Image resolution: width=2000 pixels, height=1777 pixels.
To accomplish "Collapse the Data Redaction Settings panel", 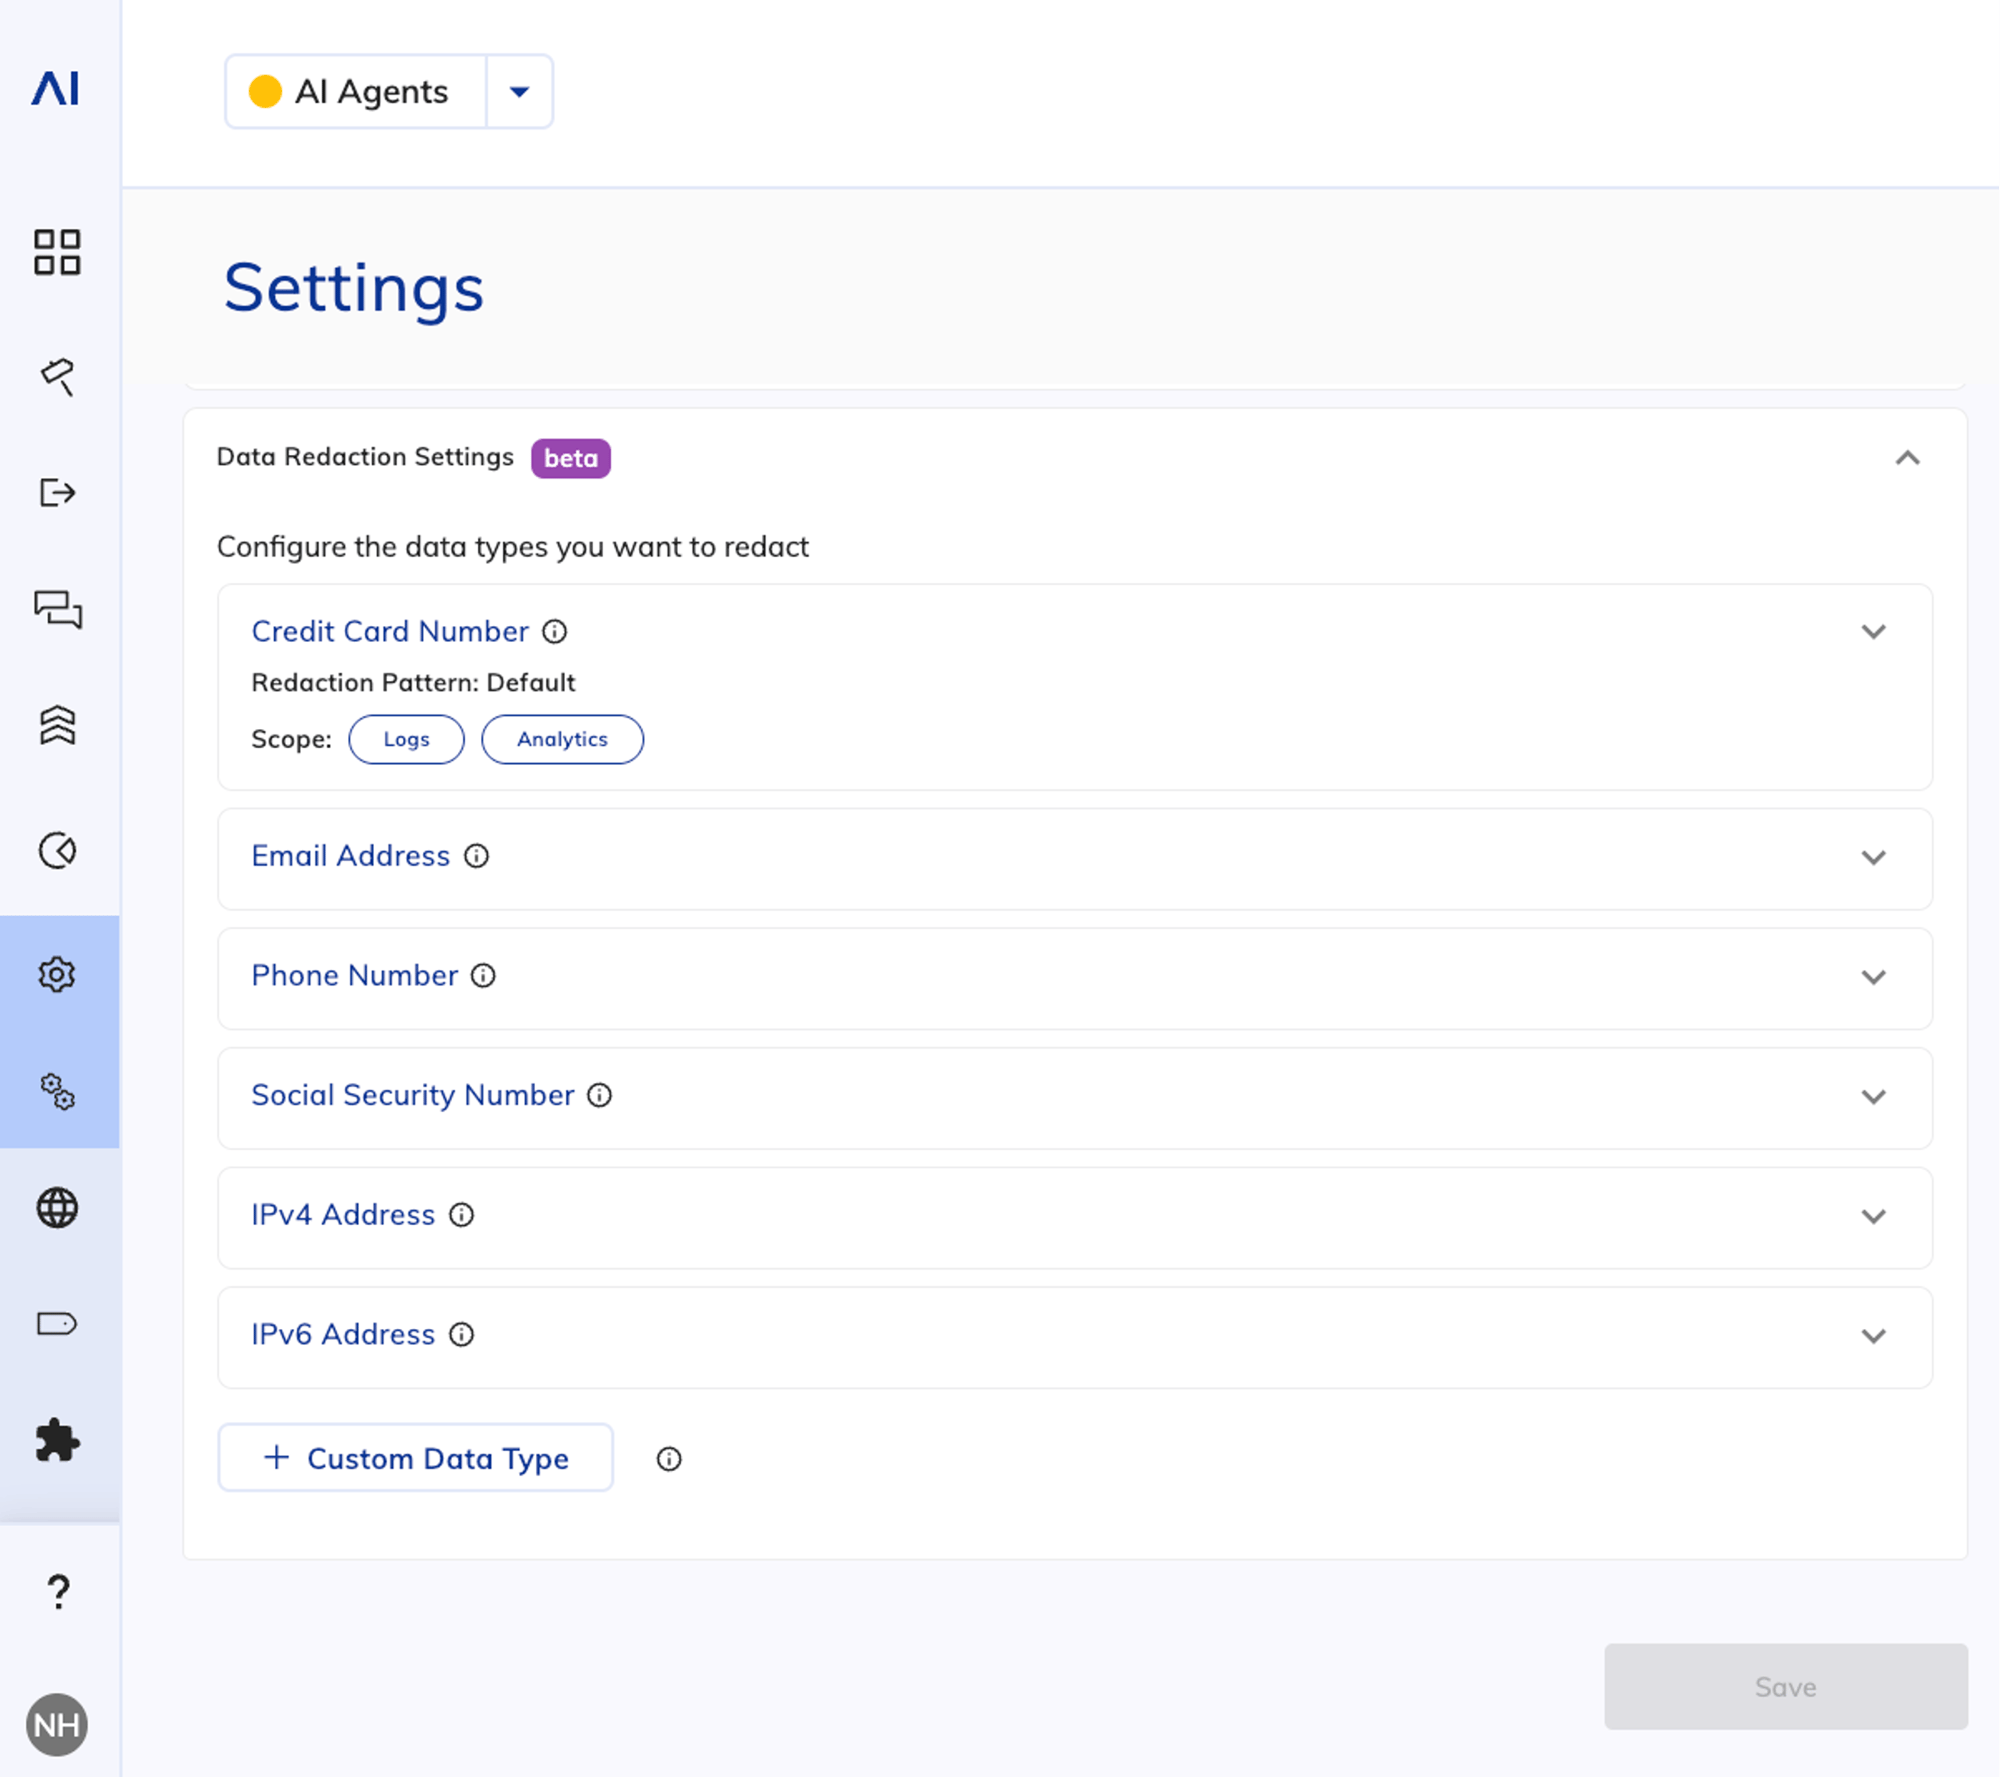I will (1907, 458).
